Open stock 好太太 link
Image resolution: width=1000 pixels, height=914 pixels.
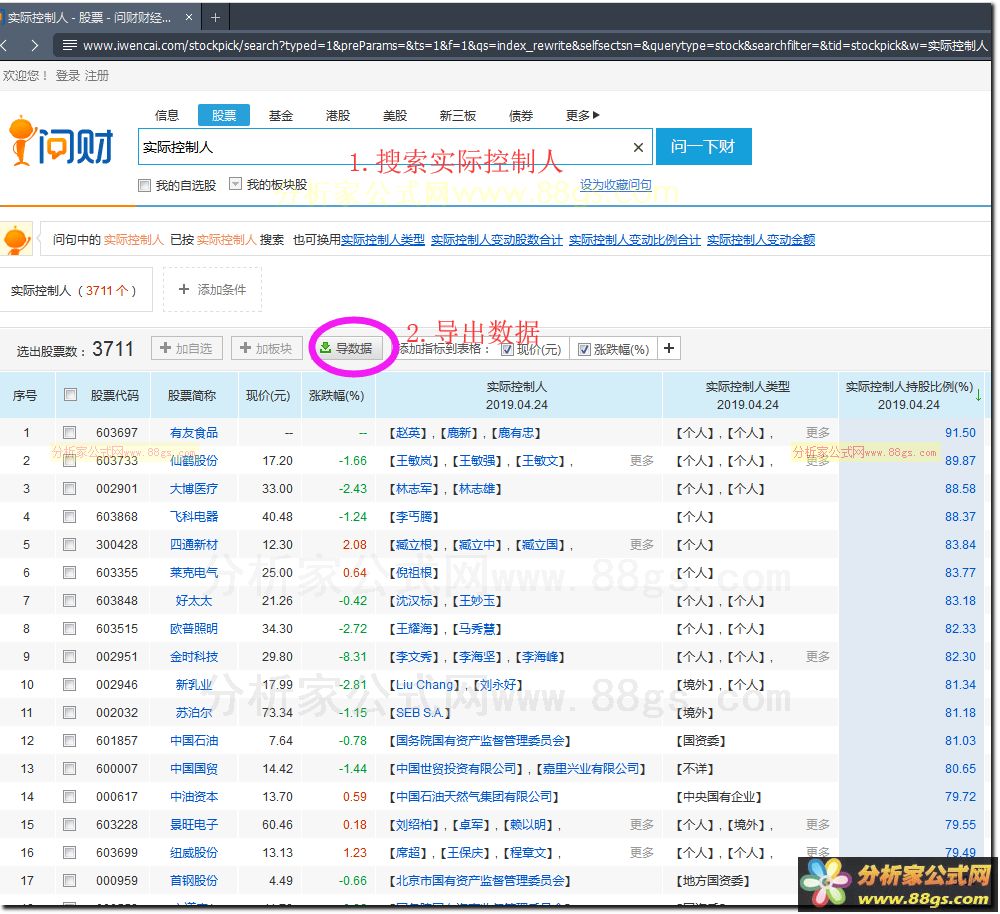[194, 601]
